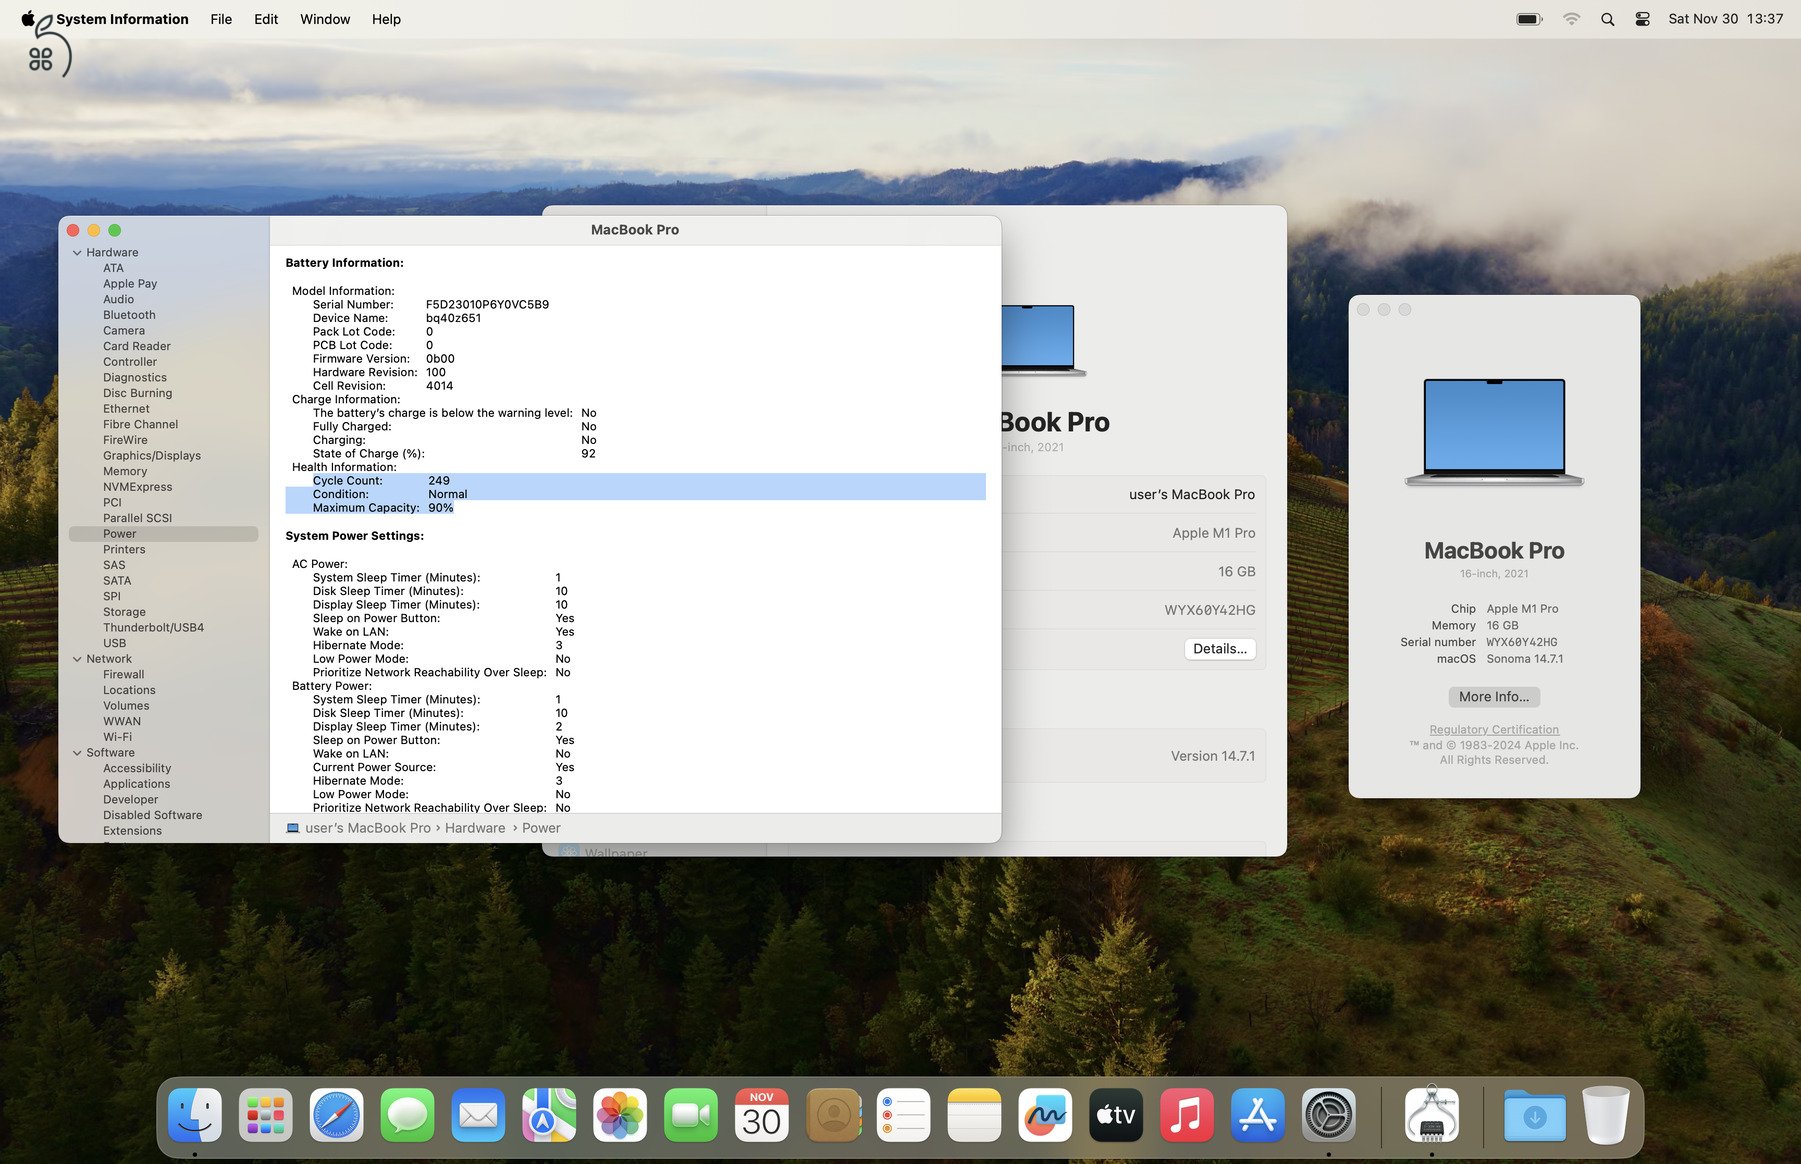The image size is (1801, 1164).
Task: Select Audio in Hardware list
Action: (x=118, y=299)
